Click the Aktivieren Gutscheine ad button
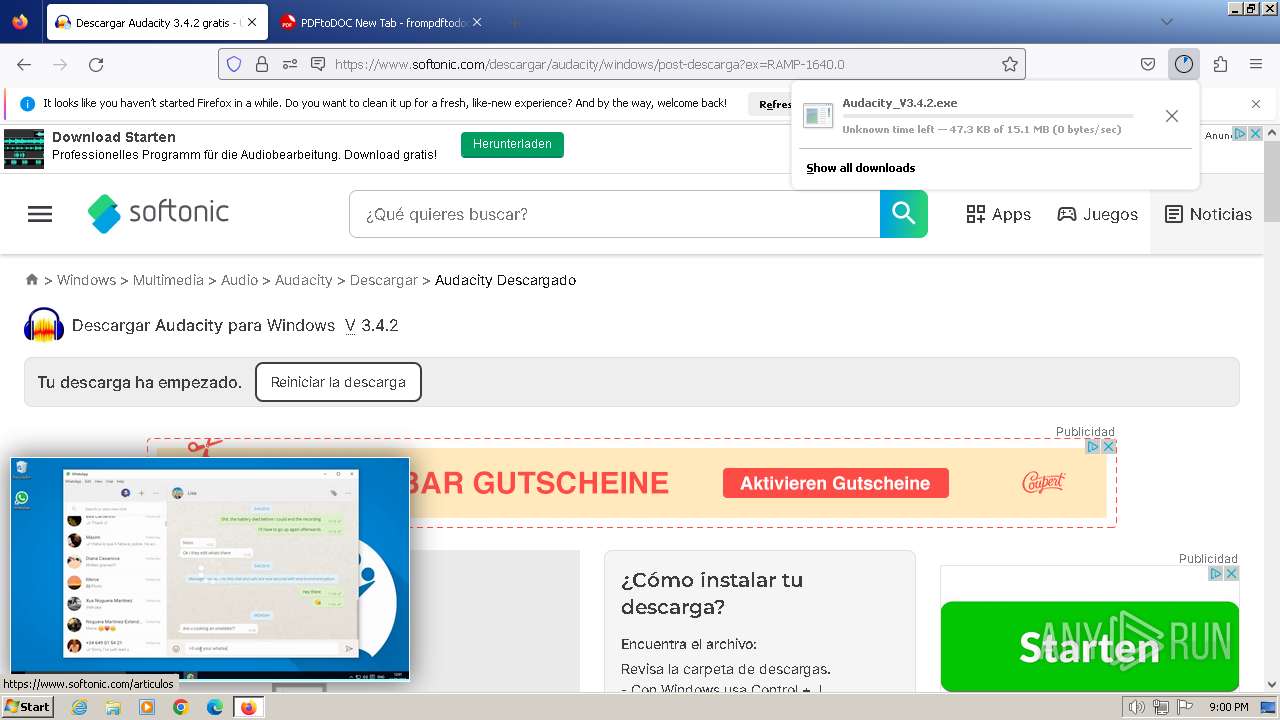This screenshot has height=720, width=1280. 835,483
